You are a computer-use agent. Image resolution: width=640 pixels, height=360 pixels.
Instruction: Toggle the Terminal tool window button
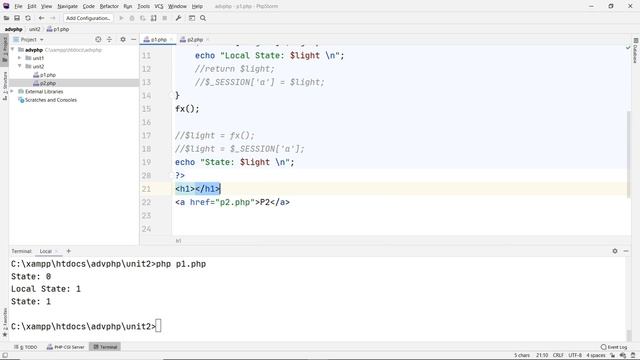tap(105, 347)
